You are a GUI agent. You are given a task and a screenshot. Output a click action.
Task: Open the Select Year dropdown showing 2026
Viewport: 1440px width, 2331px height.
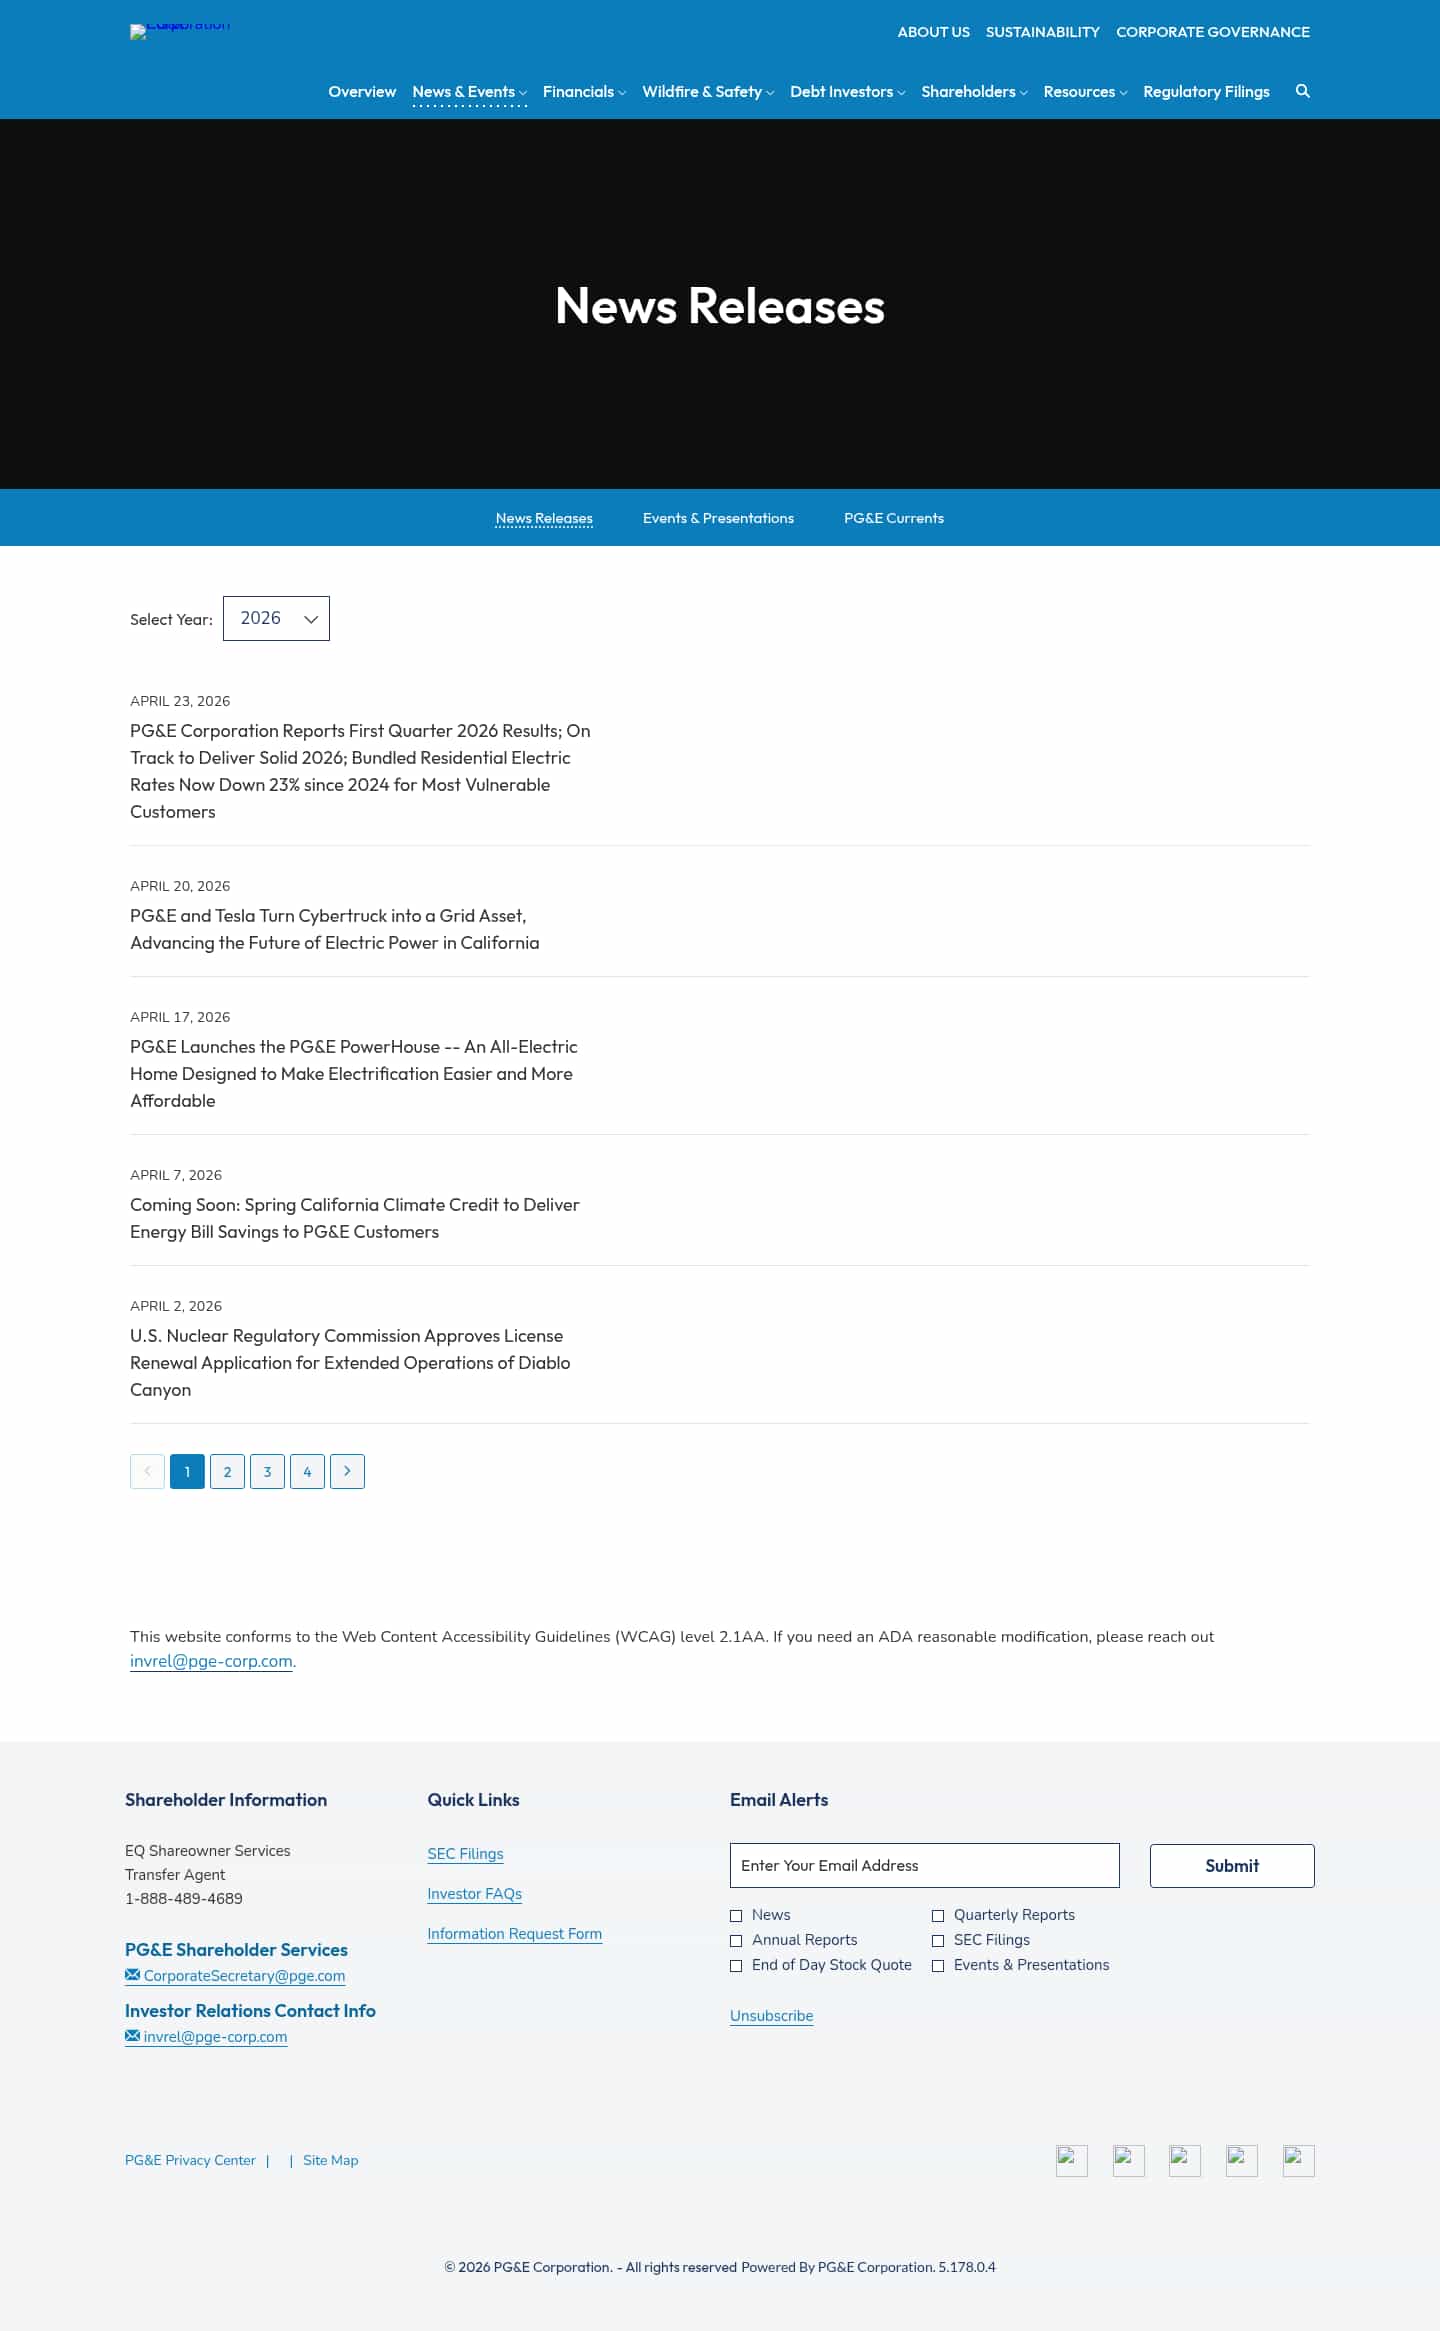276,618
